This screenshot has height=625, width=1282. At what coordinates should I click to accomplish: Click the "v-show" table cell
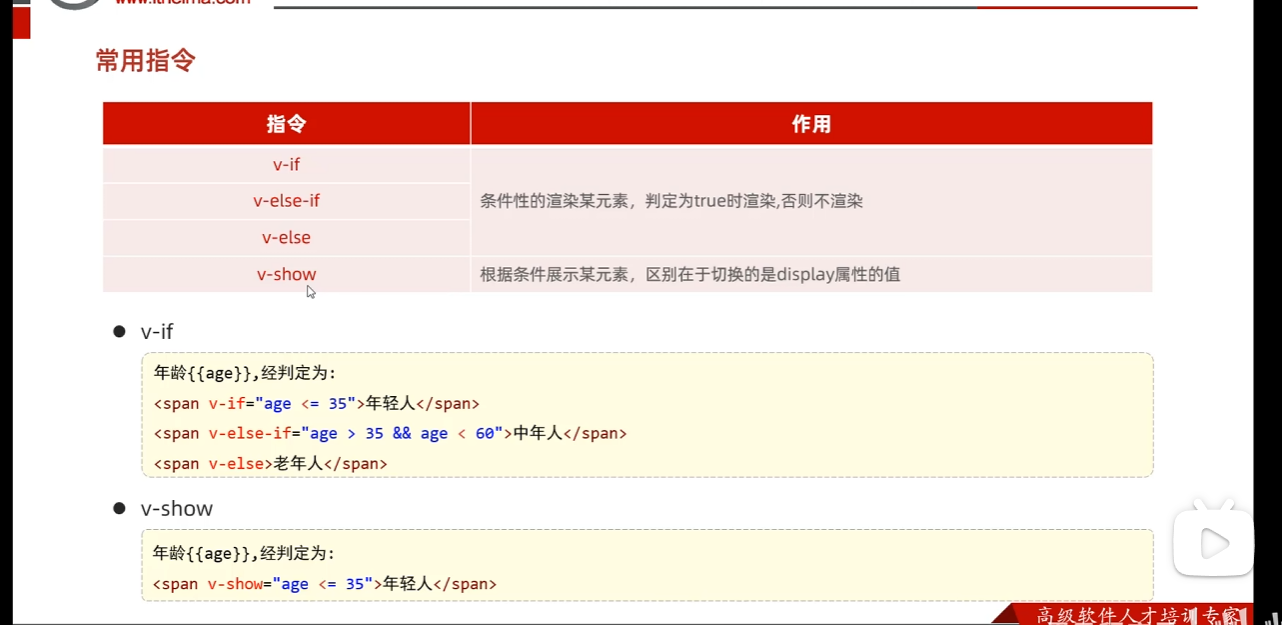tap(286, 274)
